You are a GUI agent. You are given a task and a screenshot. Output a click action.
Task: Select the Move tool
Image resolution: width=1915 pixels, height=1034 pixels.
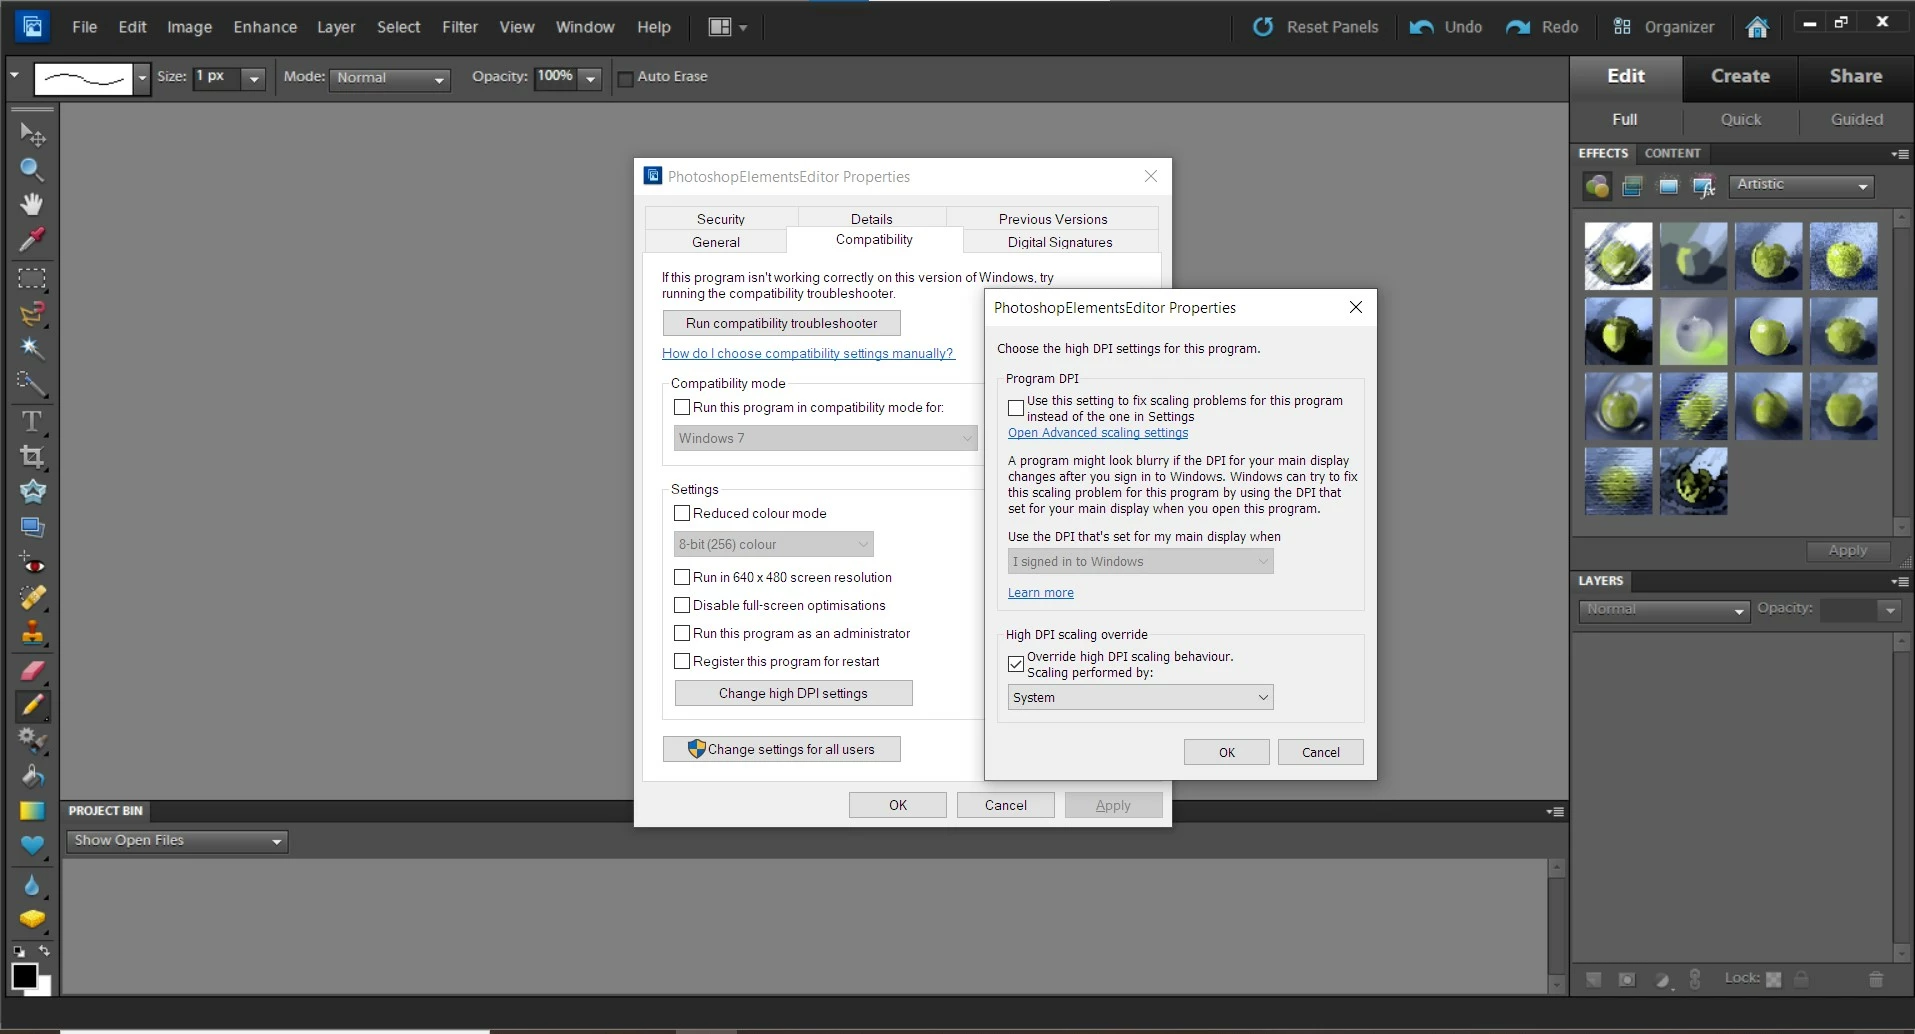click(x=32, y=134)
